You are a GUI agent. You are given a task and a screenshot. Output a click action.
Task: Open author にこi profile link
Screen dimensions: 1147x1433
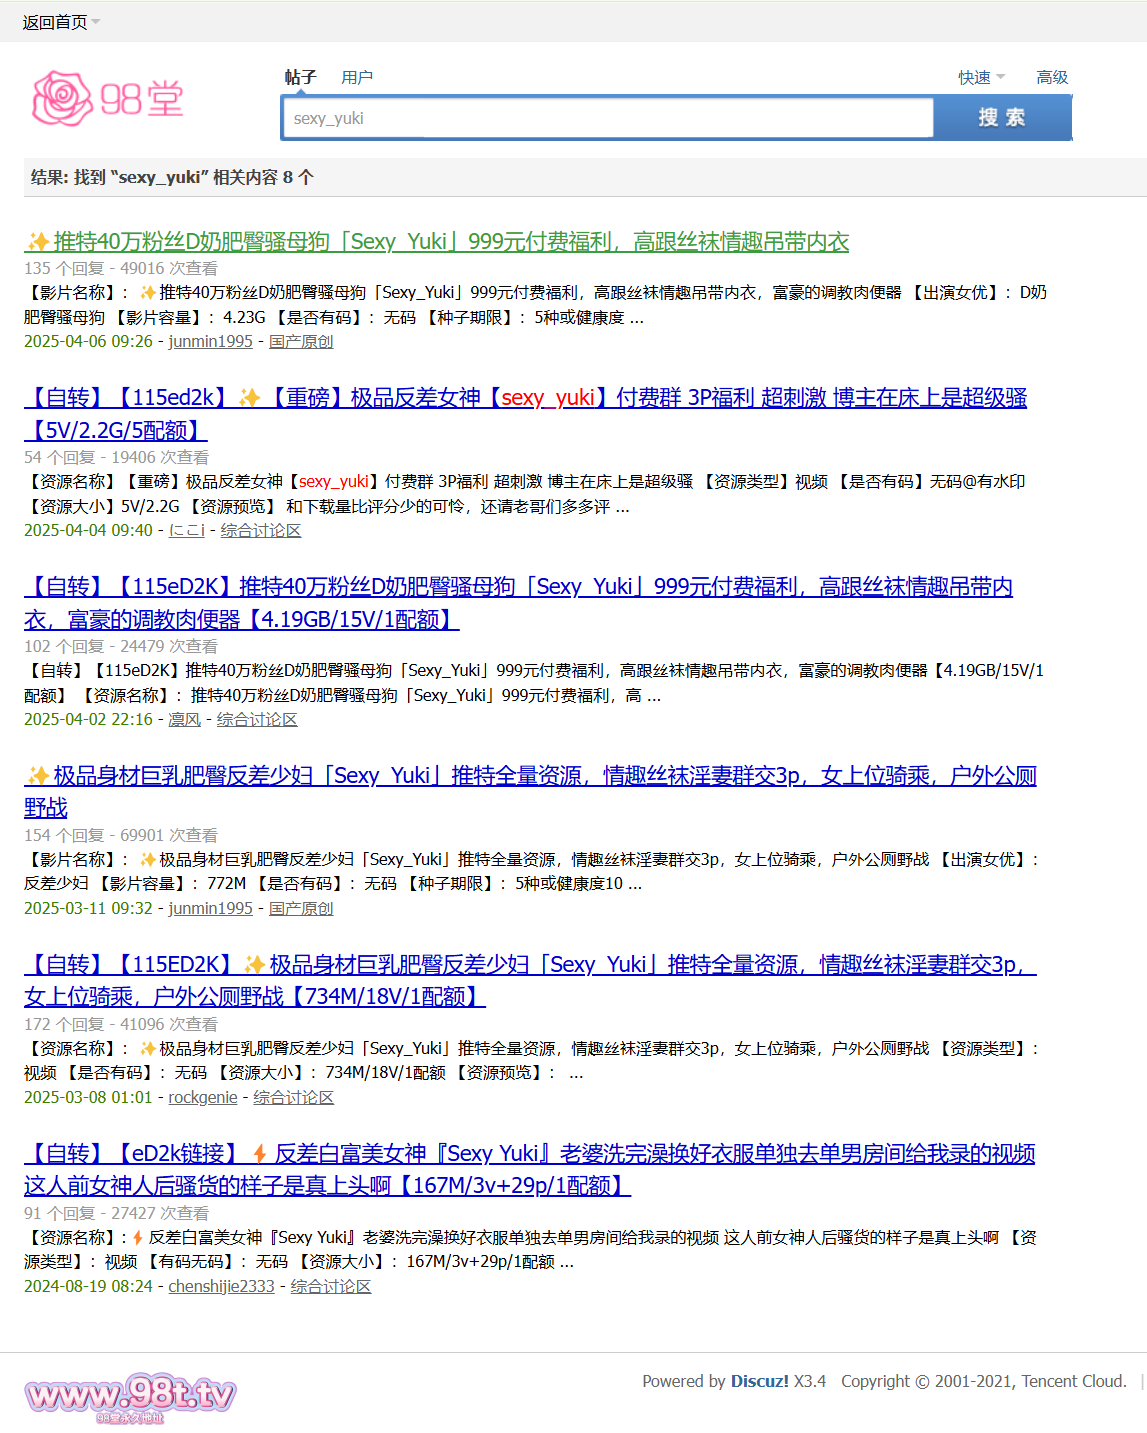coord(186,531)
